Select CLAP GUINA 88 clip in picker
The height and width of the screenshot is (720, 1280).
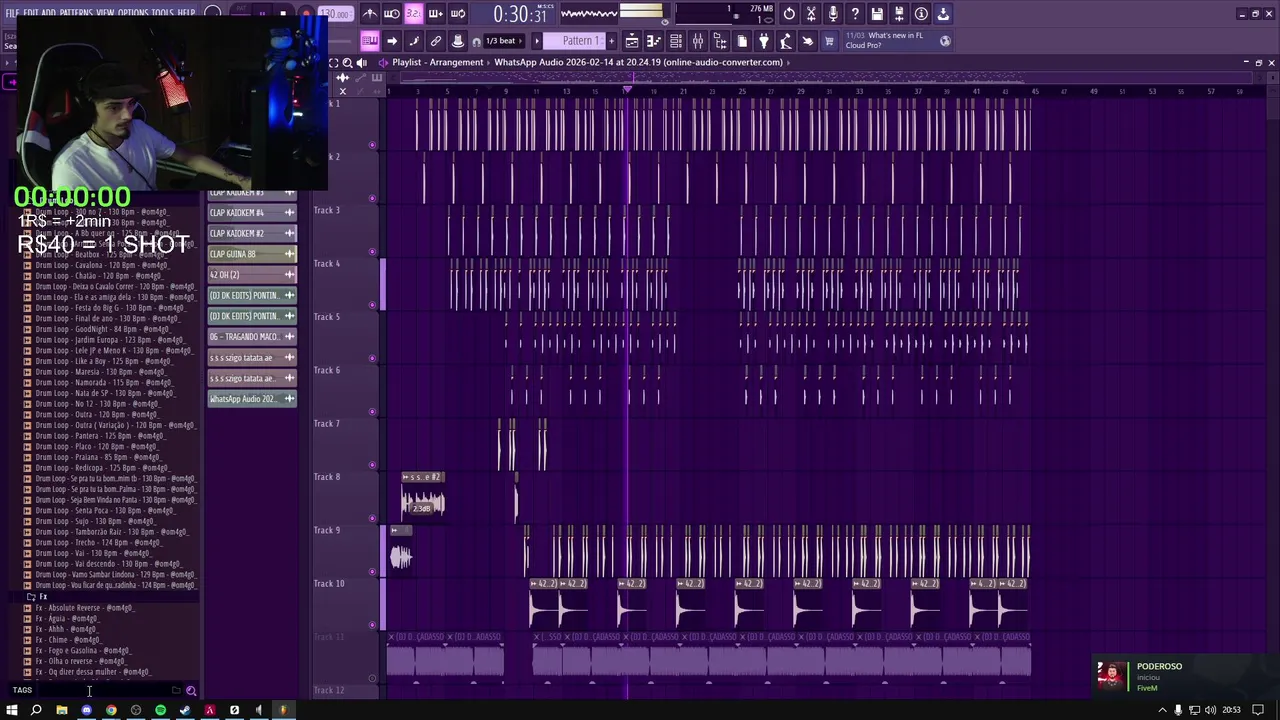click(x=252, y=254)
